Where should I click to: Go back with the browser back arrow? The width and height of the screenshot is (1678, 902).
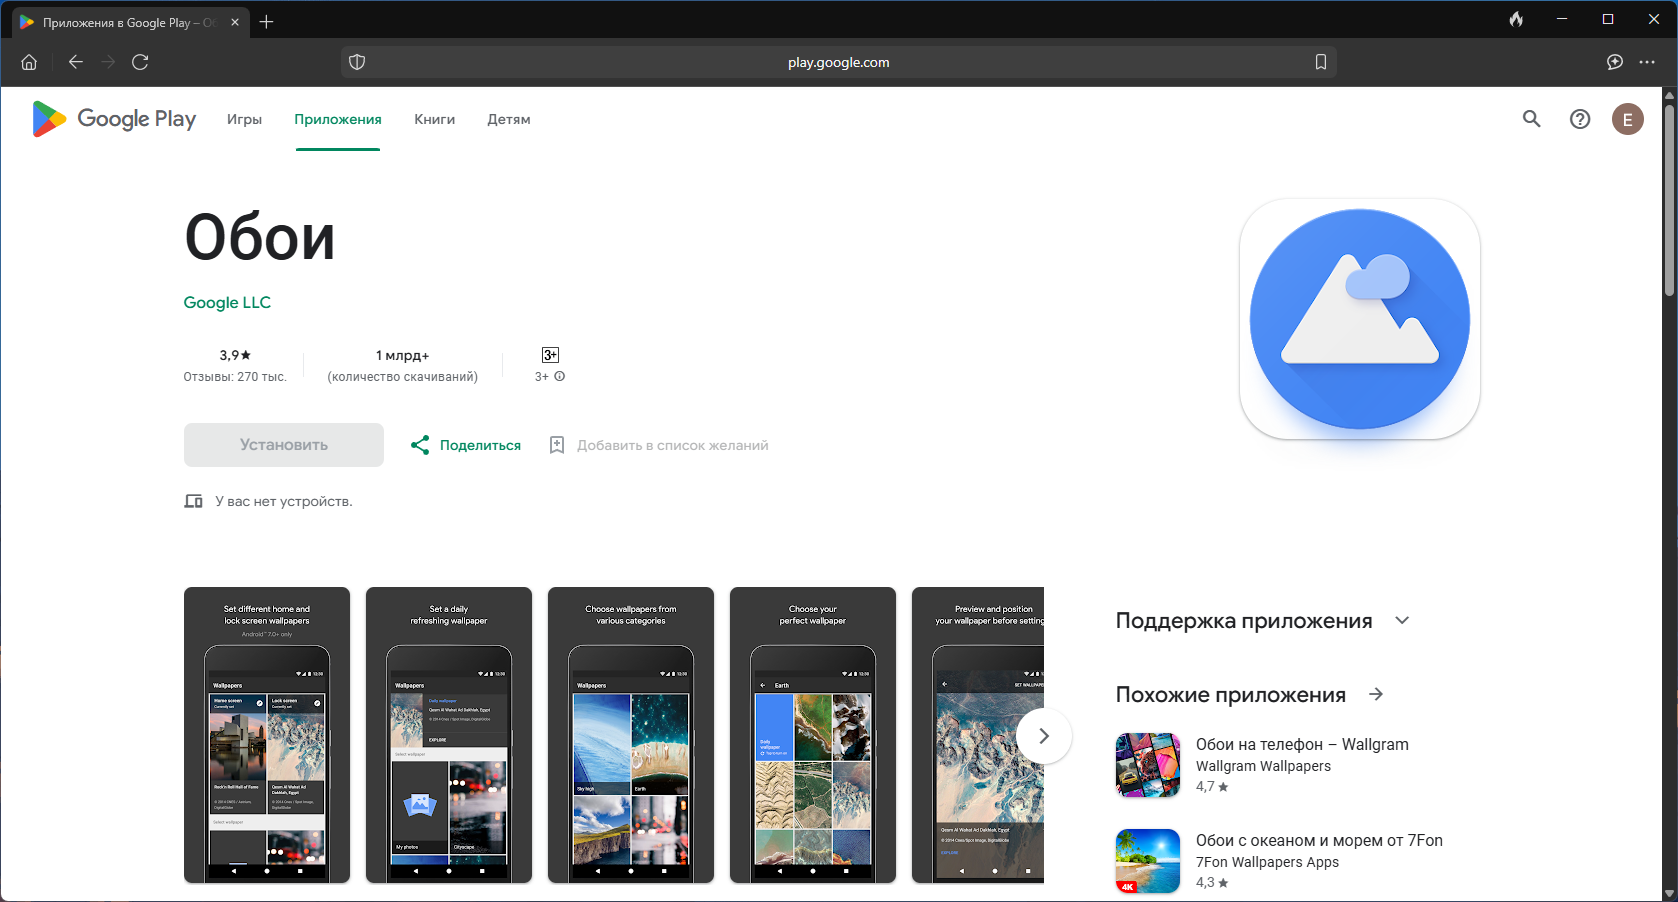(75, 62)
